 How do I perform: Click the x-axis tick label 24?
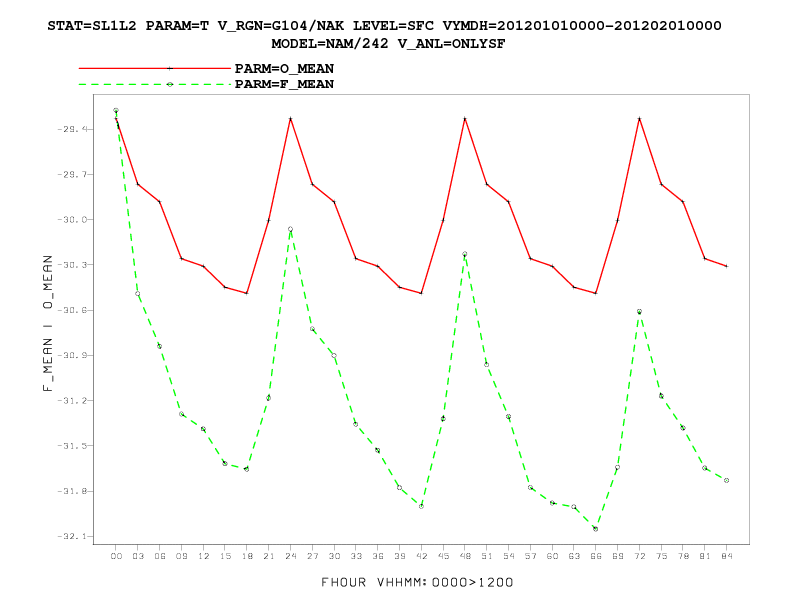290,556
